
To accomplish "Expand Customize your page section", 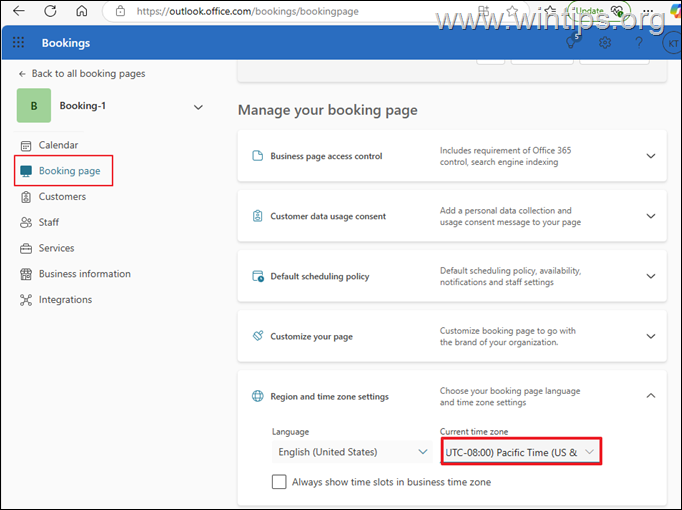I will 651,336.
